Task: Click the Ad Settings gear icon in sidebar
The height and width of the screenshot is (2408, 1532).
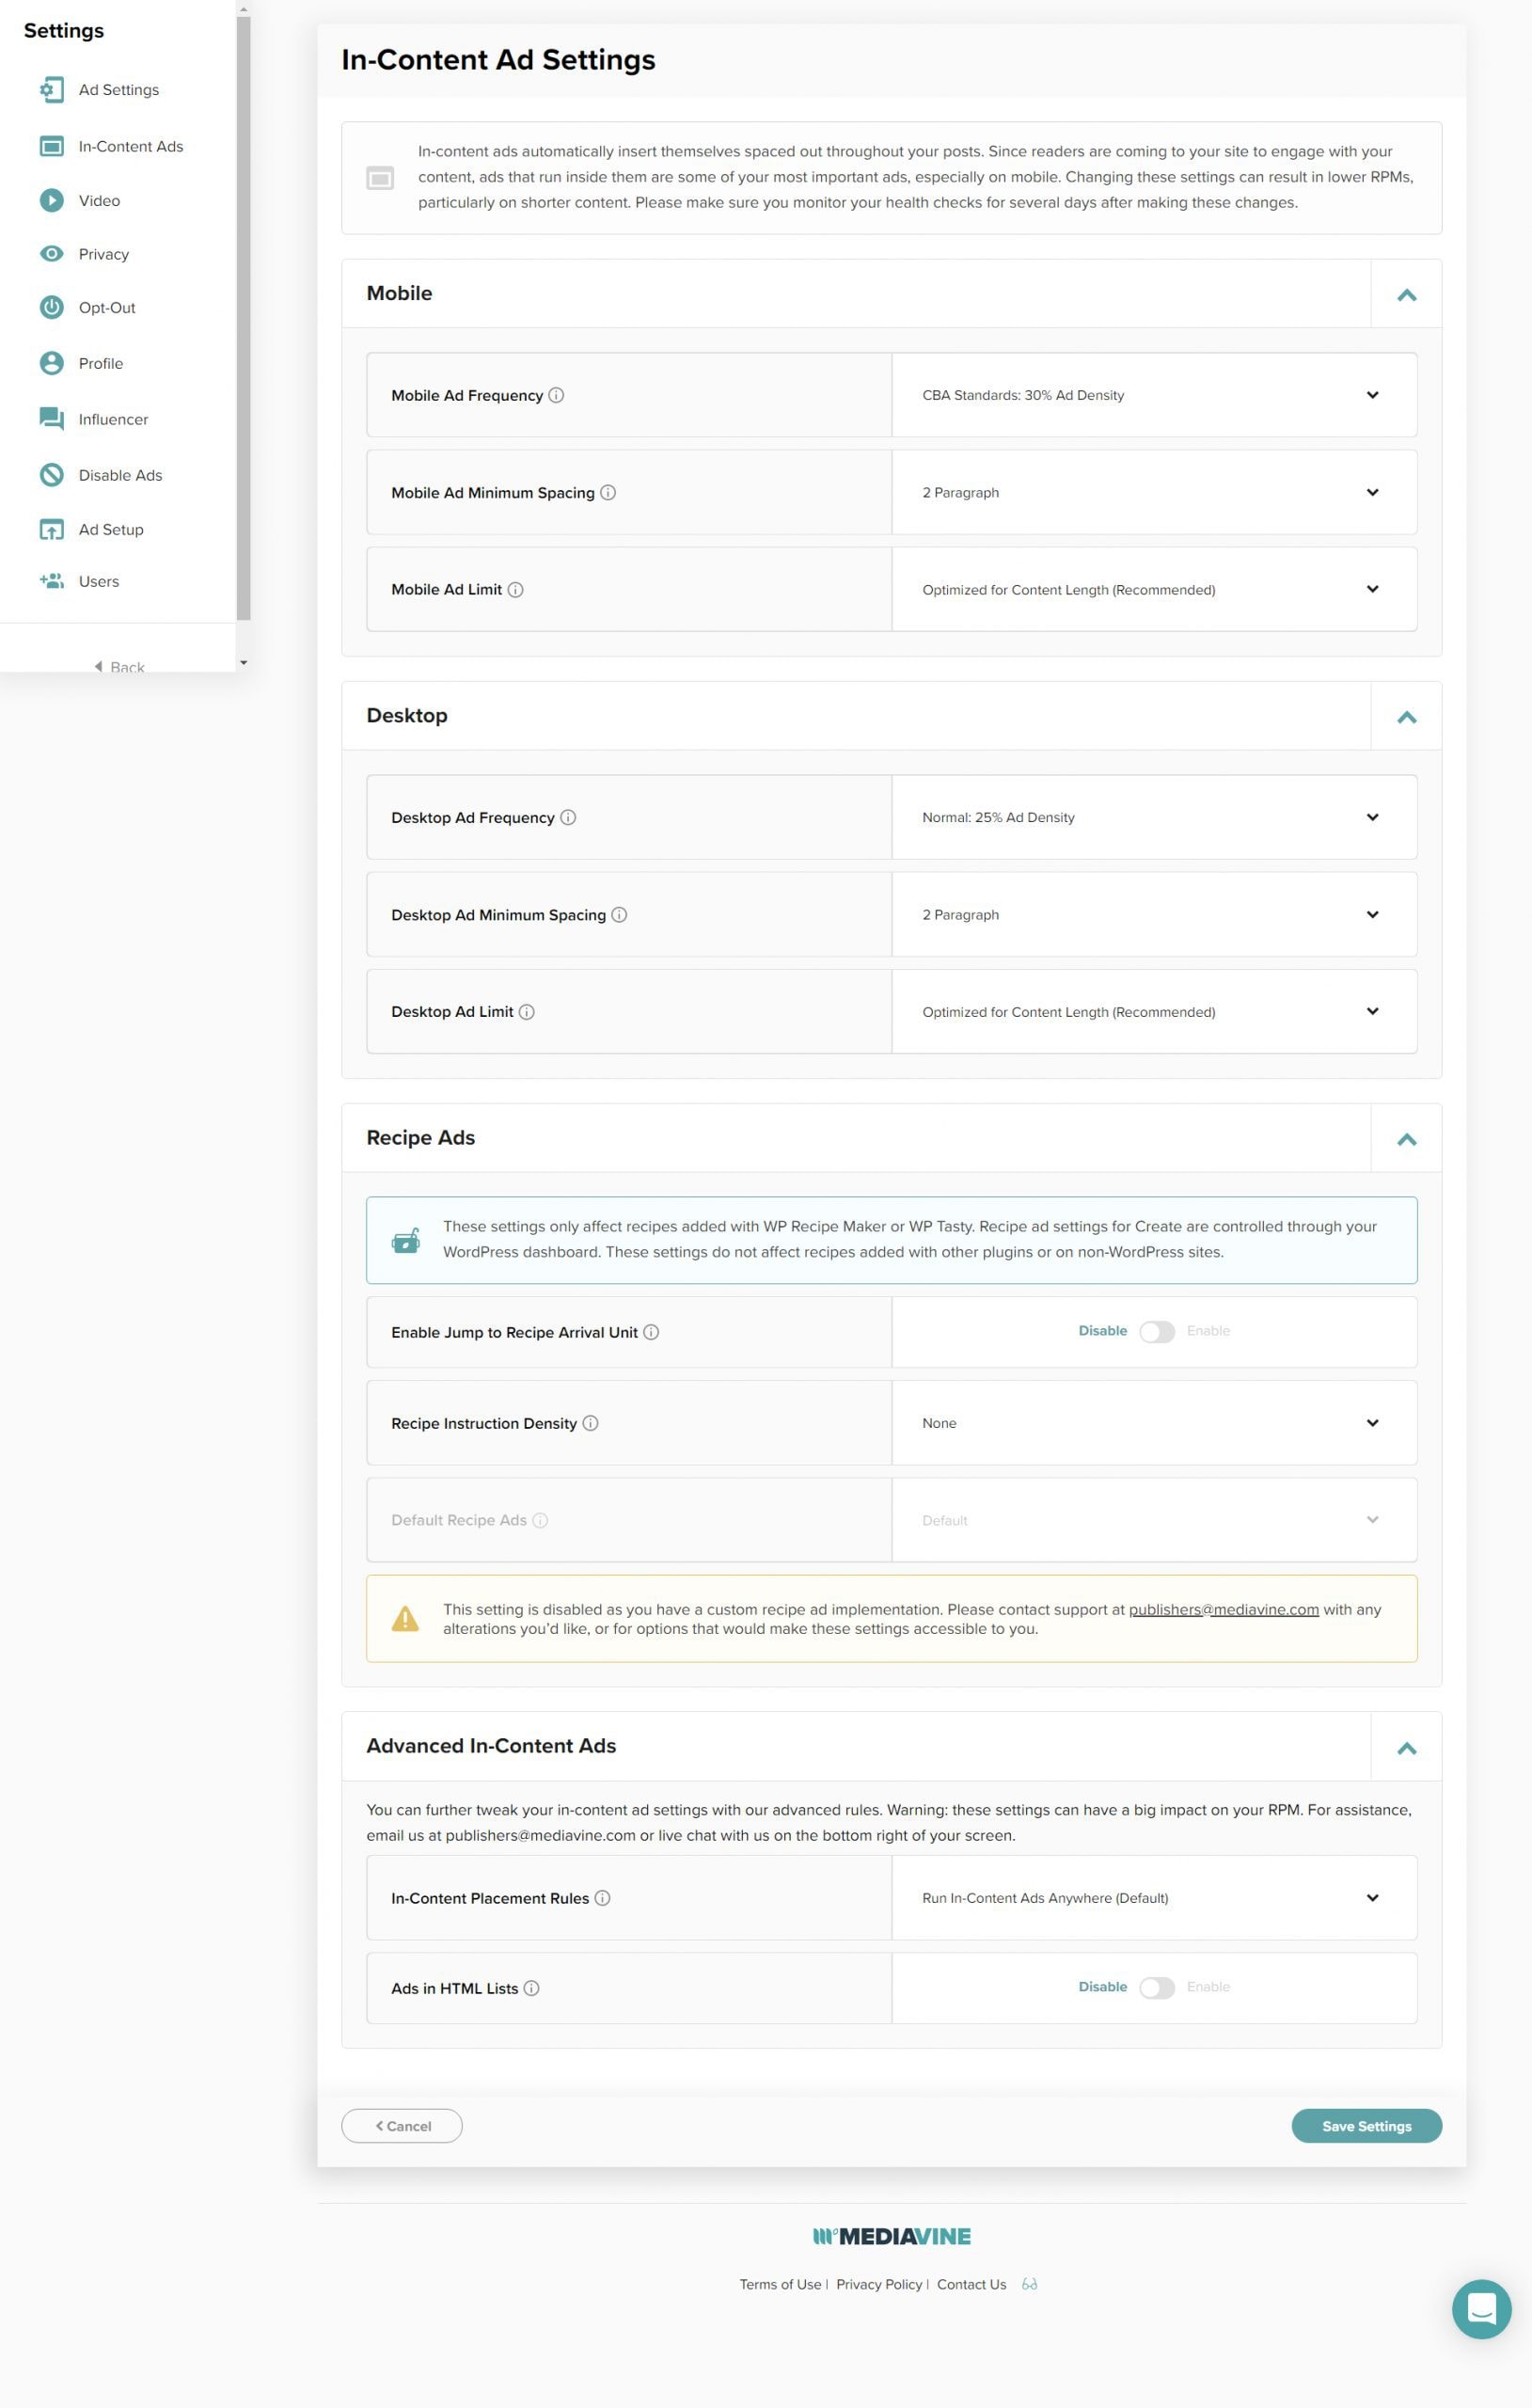Action: [51, 90]
